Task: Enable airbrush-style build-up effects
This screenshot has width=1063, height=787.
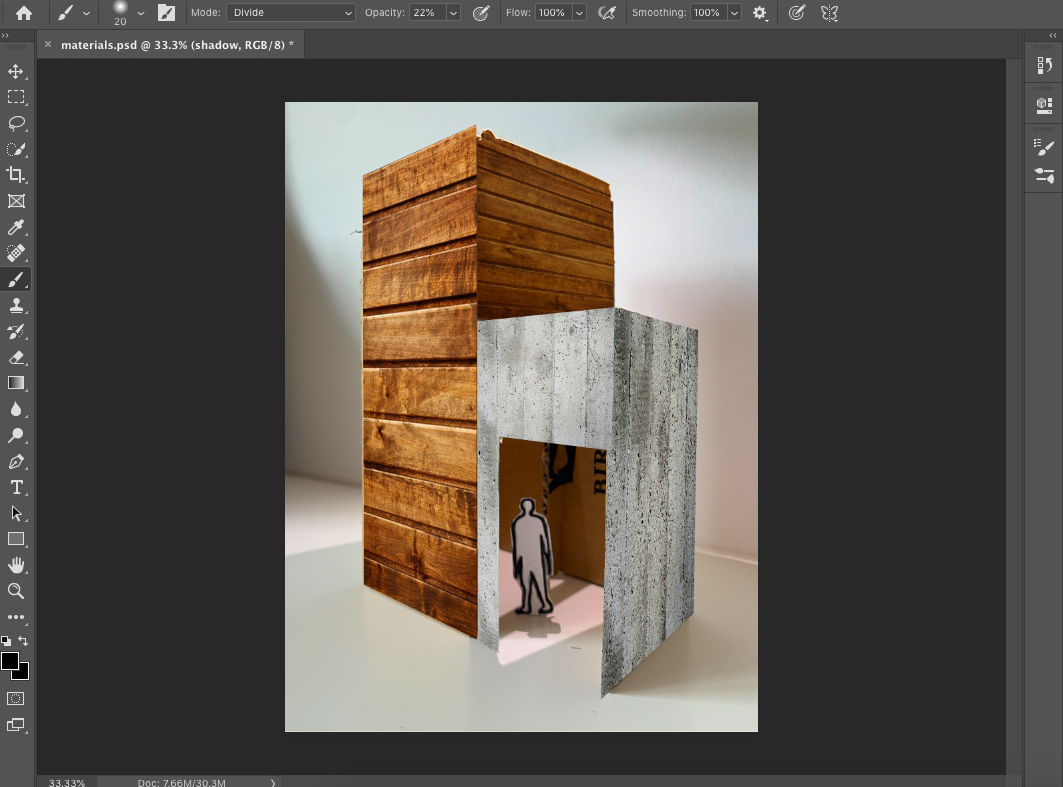Action: tap(606, 13)
